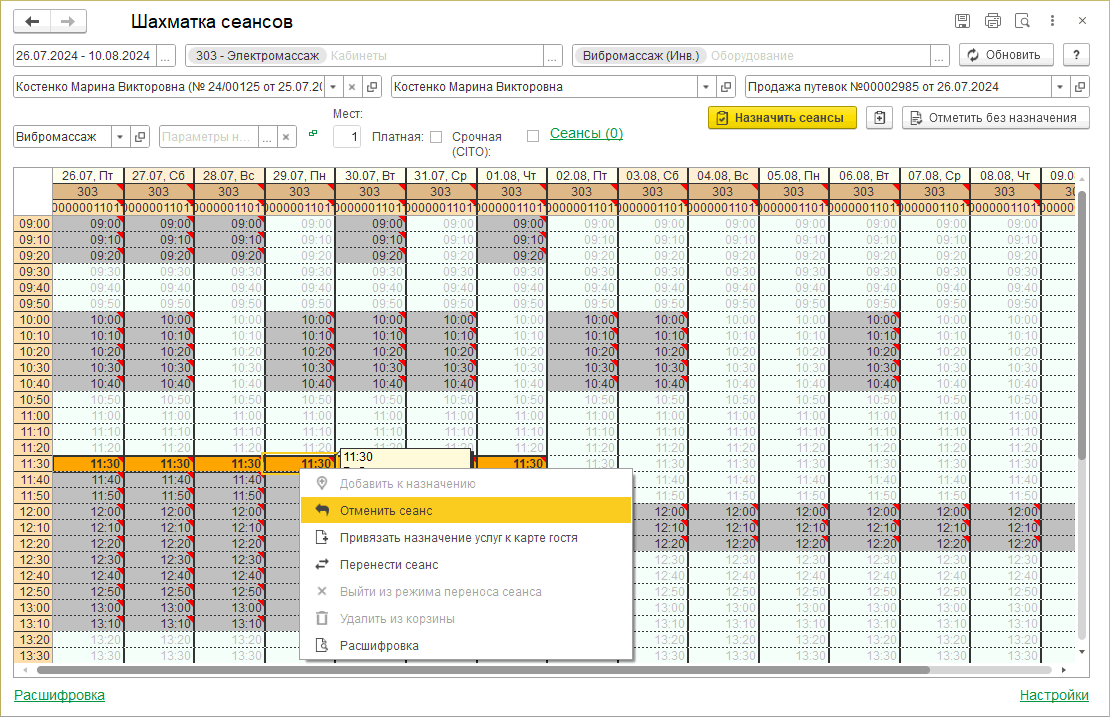Enable the Платная checkbox
Image resolution: width=1110 pixels, height=717 pixels.
[x=435, y=137]
